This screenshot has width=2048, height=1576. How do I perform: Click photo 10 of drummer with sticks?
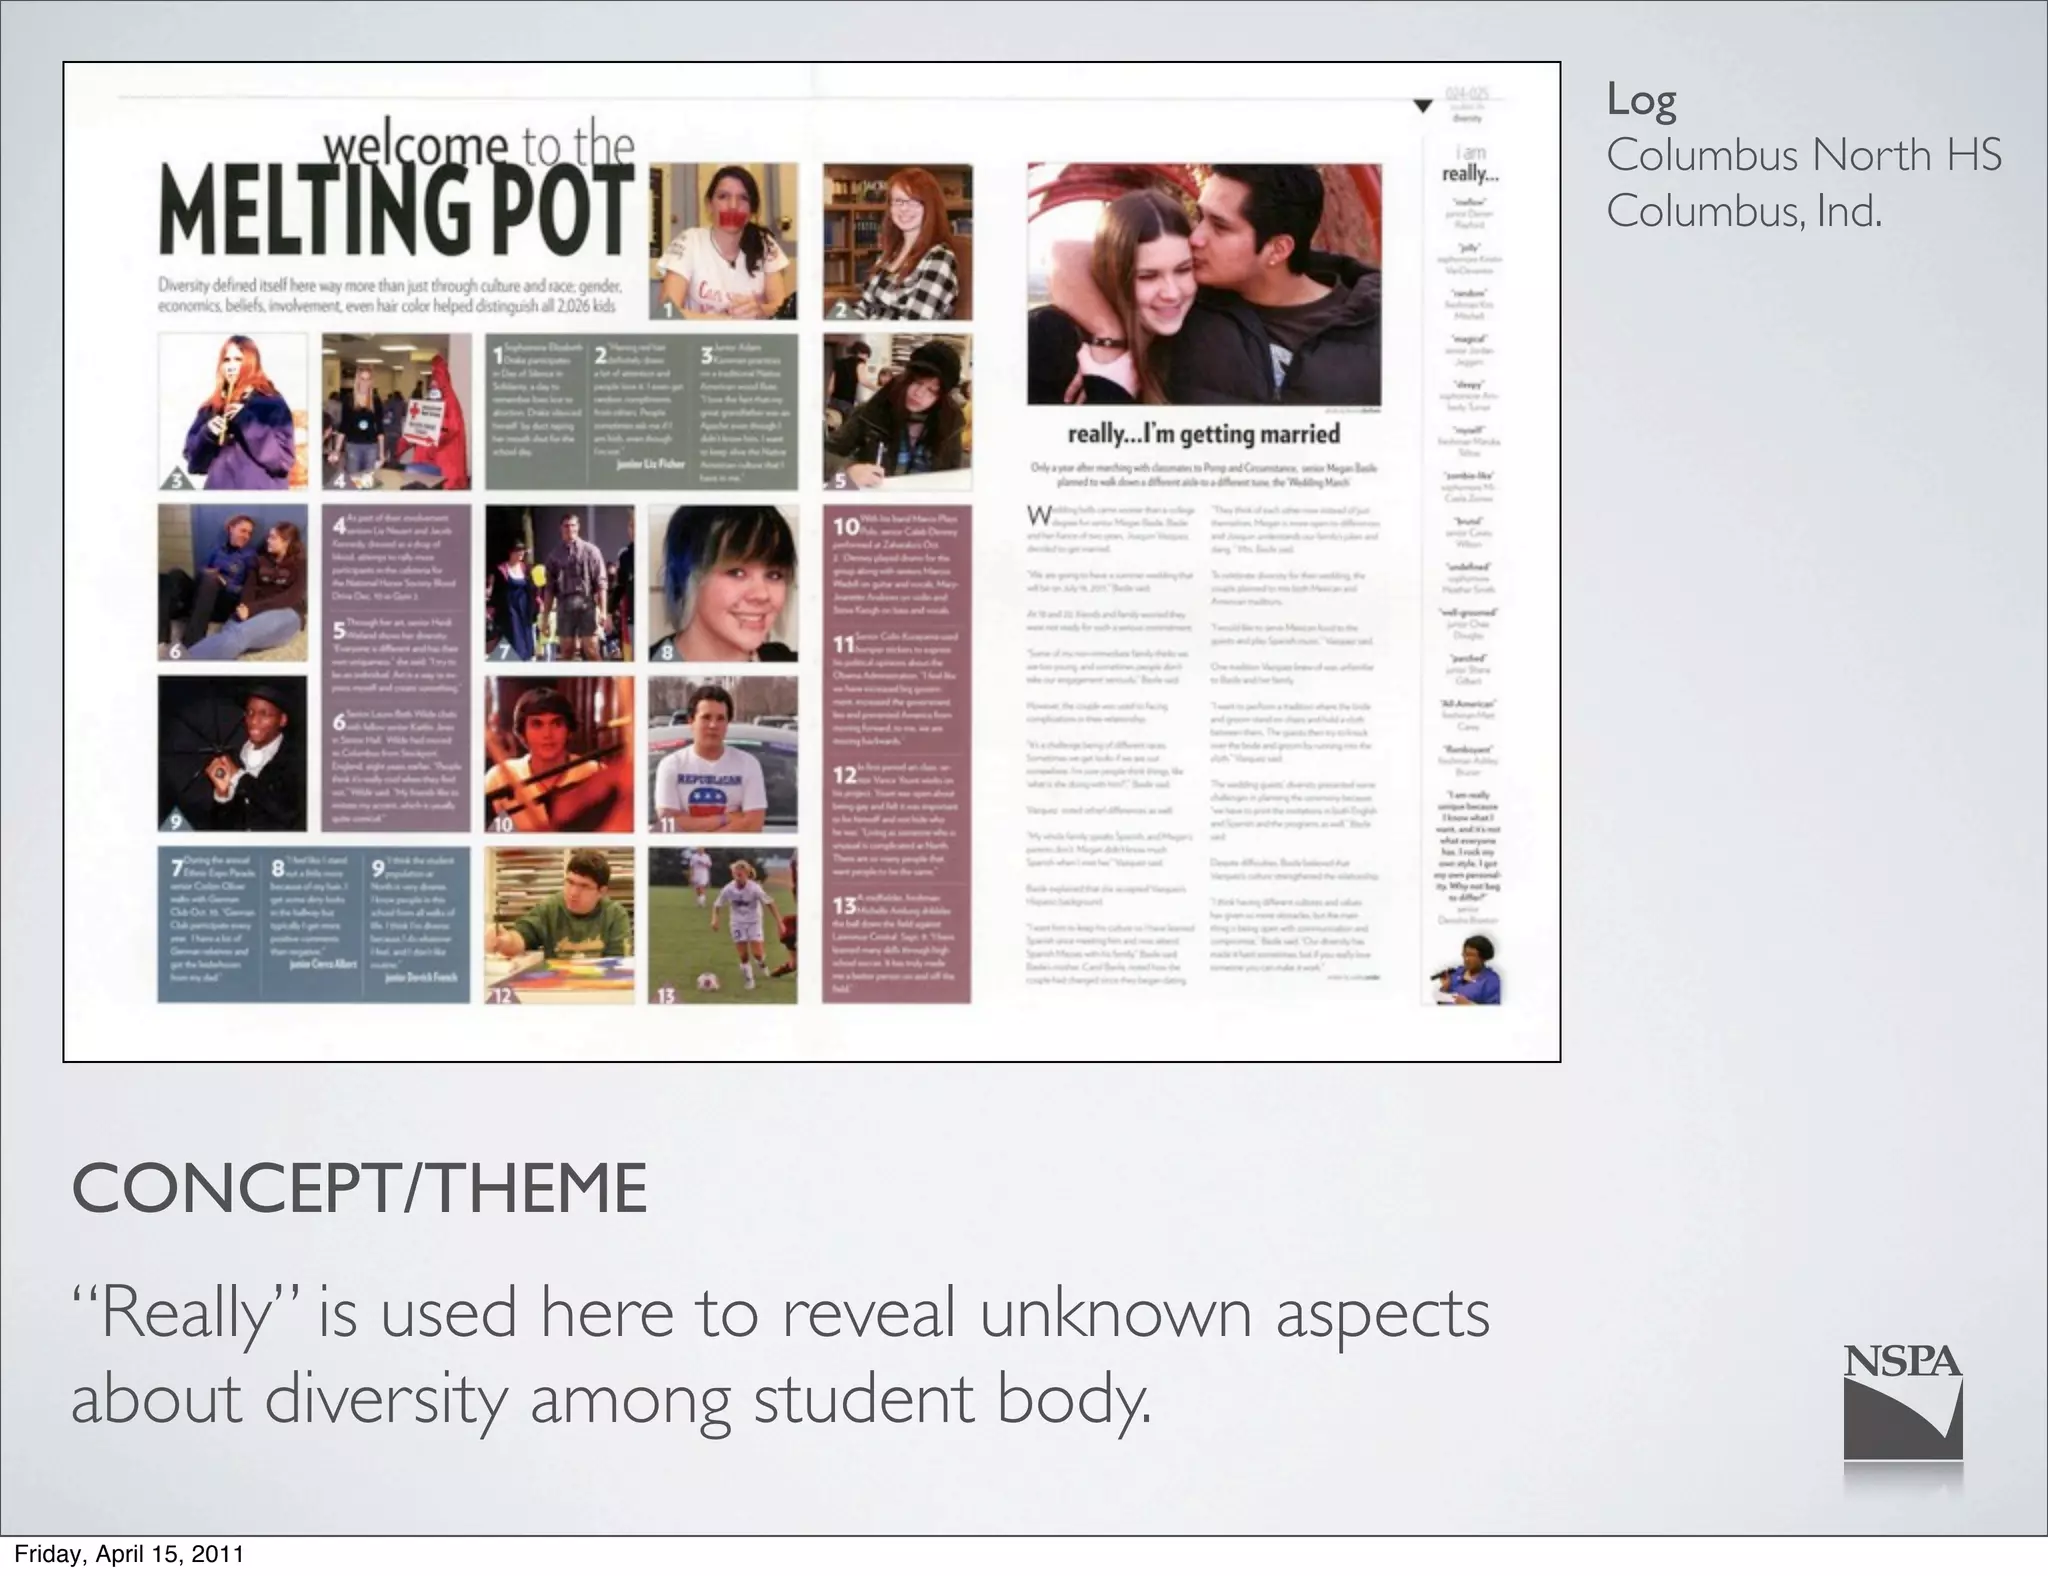559,754
